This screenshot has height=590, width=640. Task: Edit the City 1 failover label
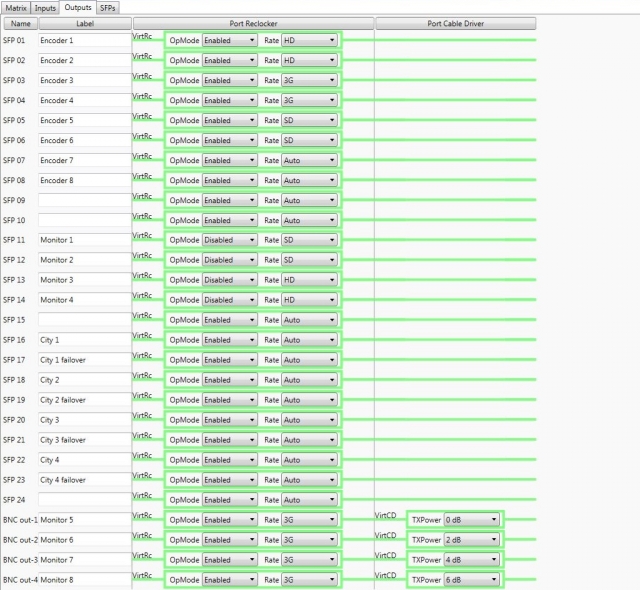click(x=84, y=360)
